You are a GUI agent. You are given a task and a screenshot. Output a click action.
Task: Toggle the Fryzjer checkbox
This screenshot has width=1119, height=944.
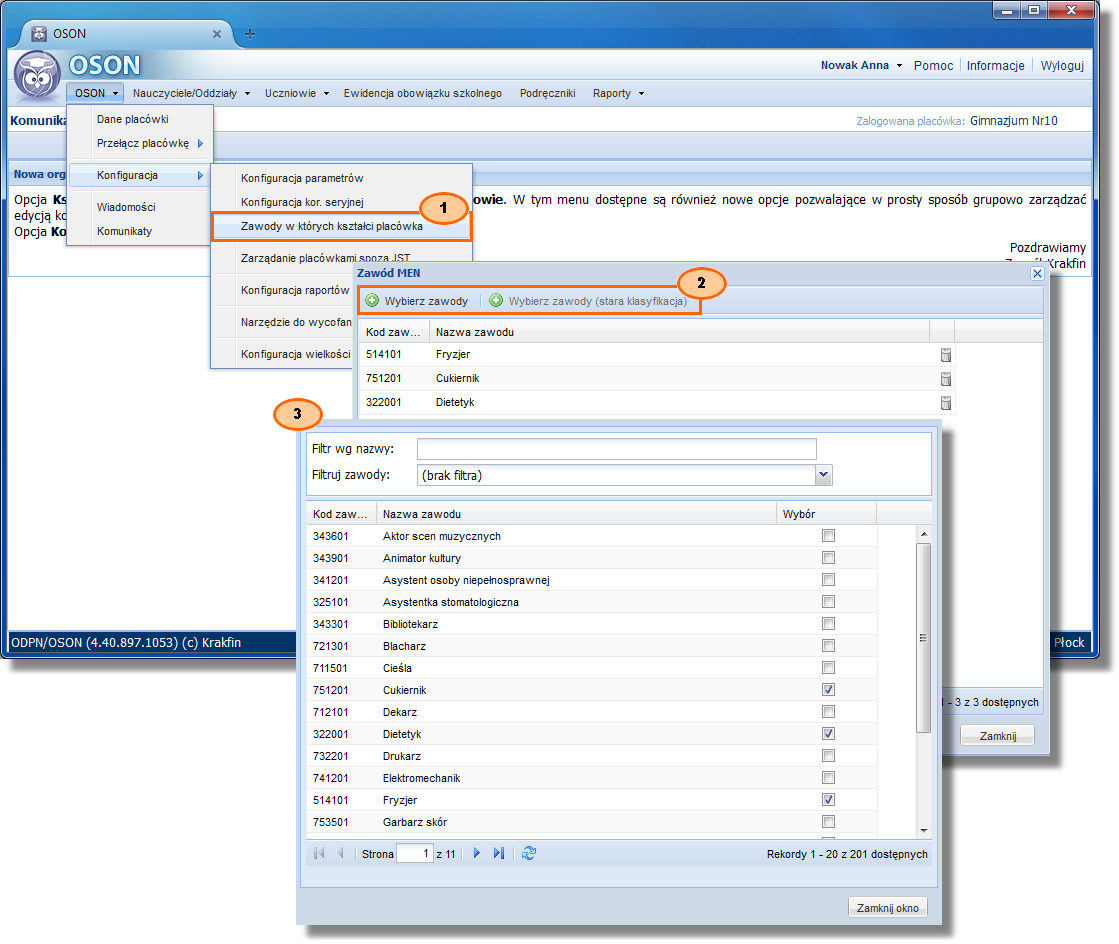pos(828,800)
